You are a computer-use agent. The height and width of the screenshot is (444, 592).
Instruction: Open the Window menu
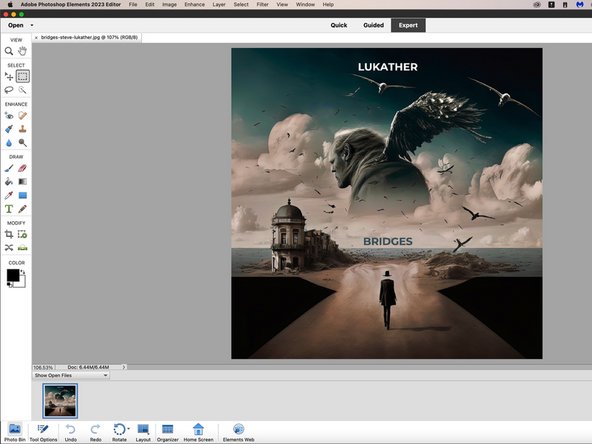point(305,5)
